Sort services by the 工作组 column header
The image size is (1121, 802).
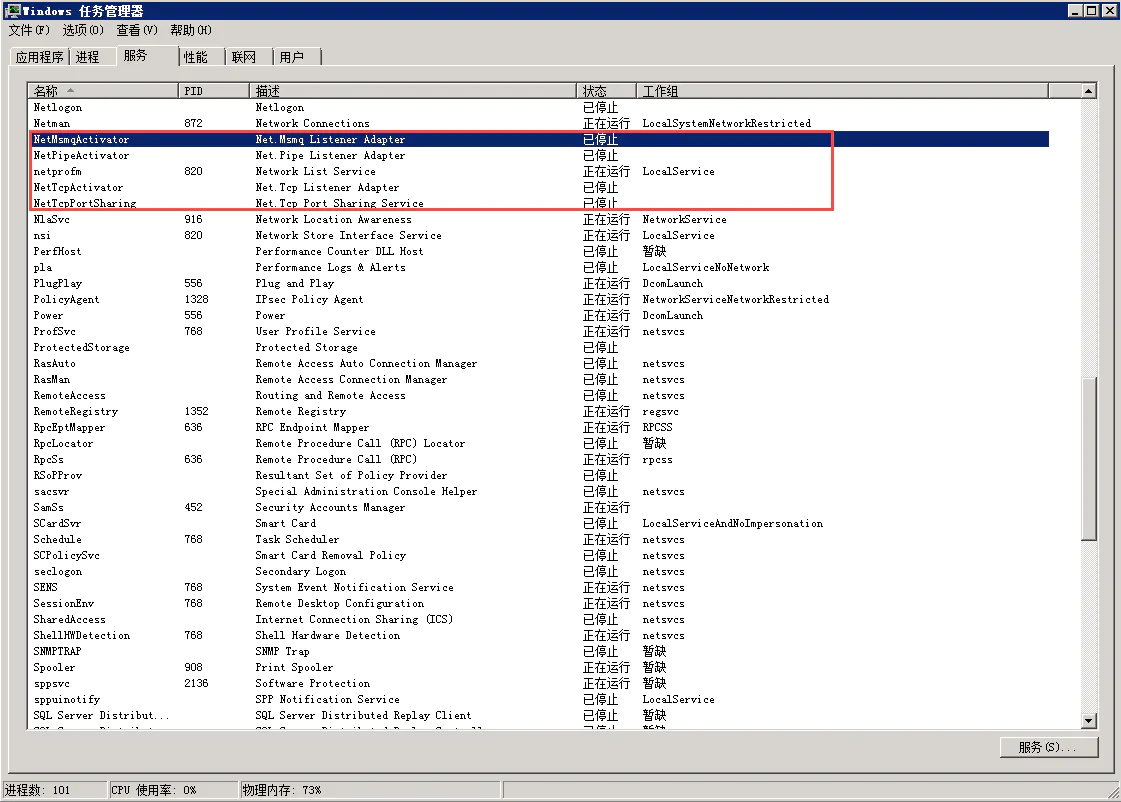click(x=842, y=91)
